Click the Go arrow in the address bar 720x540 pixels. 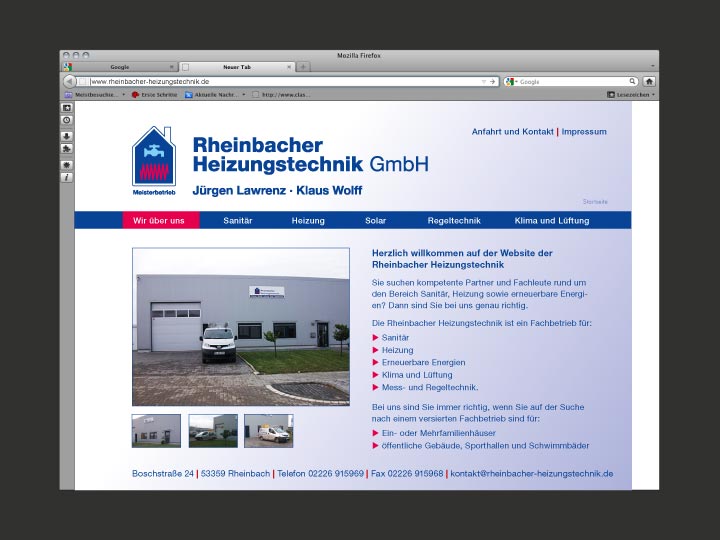[x=493, y=82]
